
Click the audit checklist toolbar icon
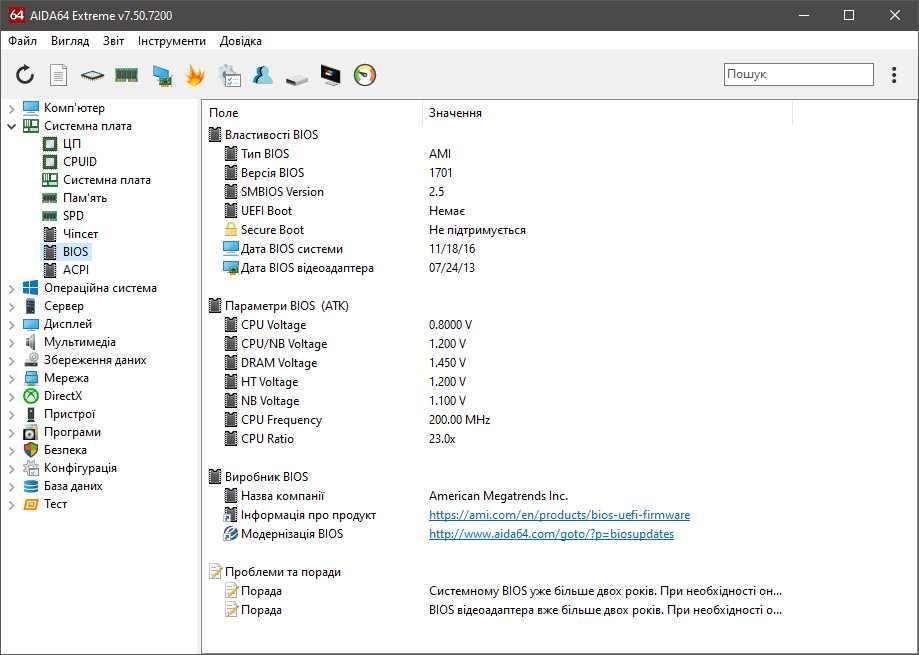pos(229,75)
